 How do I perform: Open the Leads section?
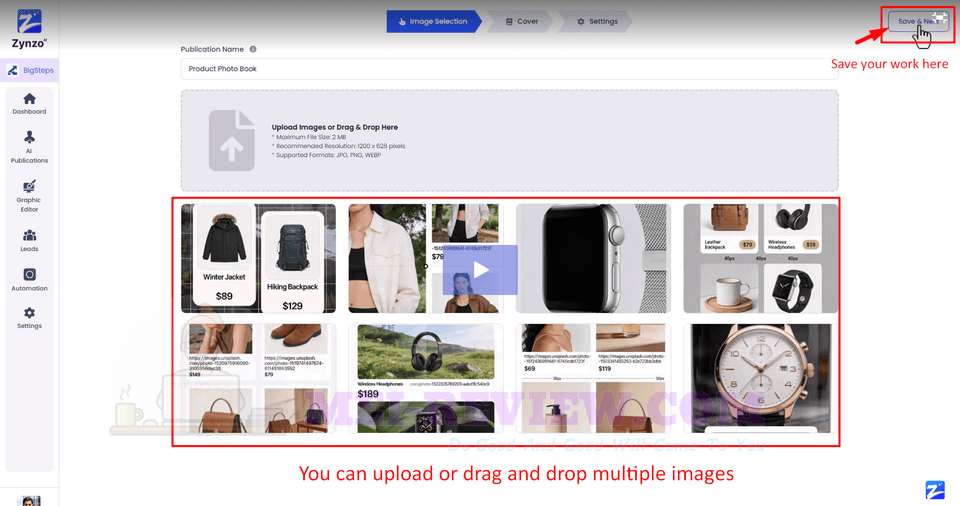pyautogui.click(x=29, y=241)
